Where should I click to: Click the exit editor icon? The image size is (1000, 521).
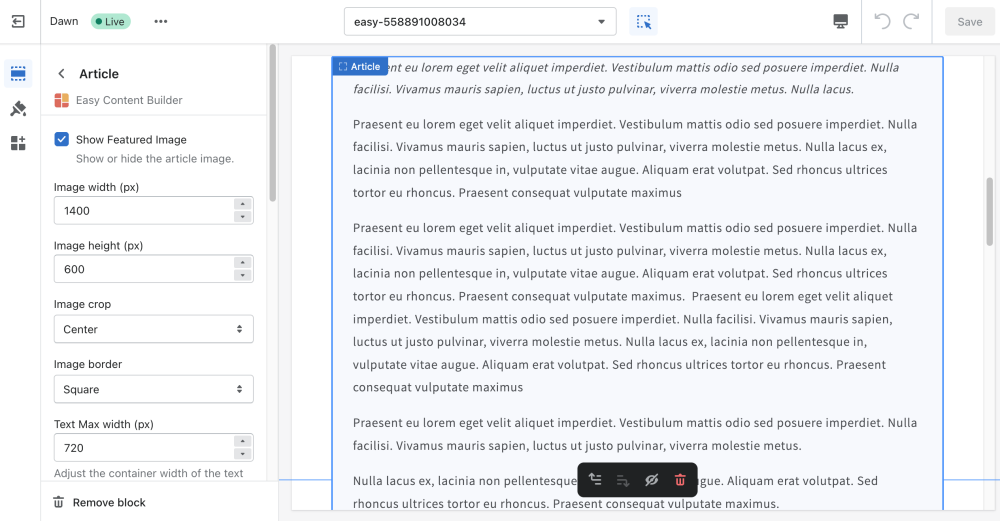pyautogui.click(x=18, y=21)
